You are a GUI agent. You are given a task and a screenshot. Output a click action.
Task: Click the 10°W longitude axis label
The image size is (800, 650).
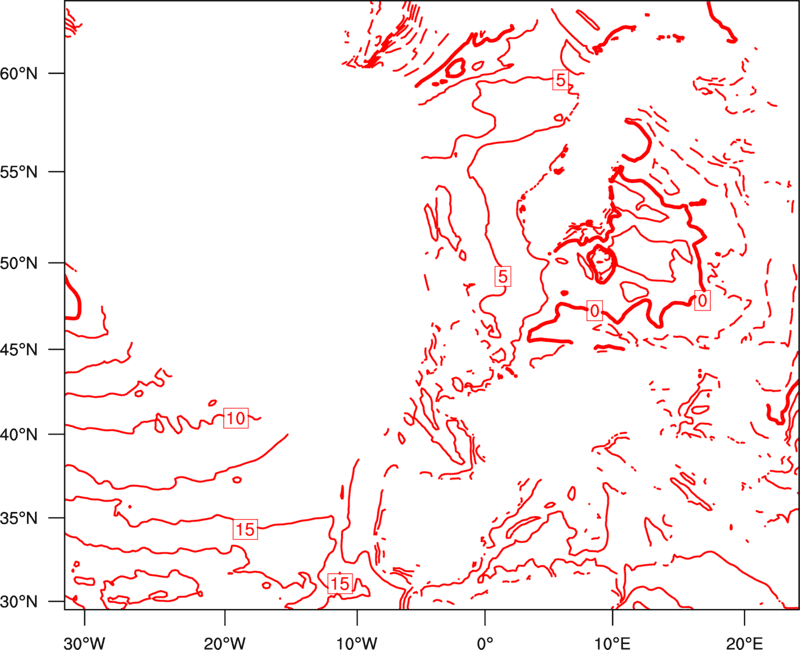coord(357,643)
